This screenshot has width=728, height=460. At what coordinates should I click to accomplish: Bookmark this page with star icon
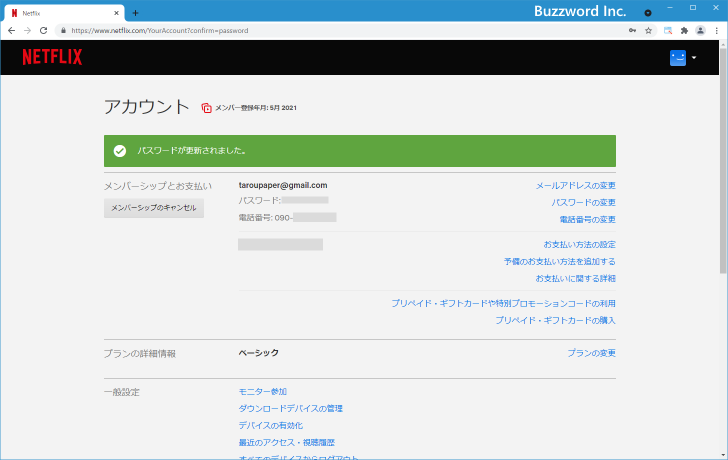(x=649, y=31)
